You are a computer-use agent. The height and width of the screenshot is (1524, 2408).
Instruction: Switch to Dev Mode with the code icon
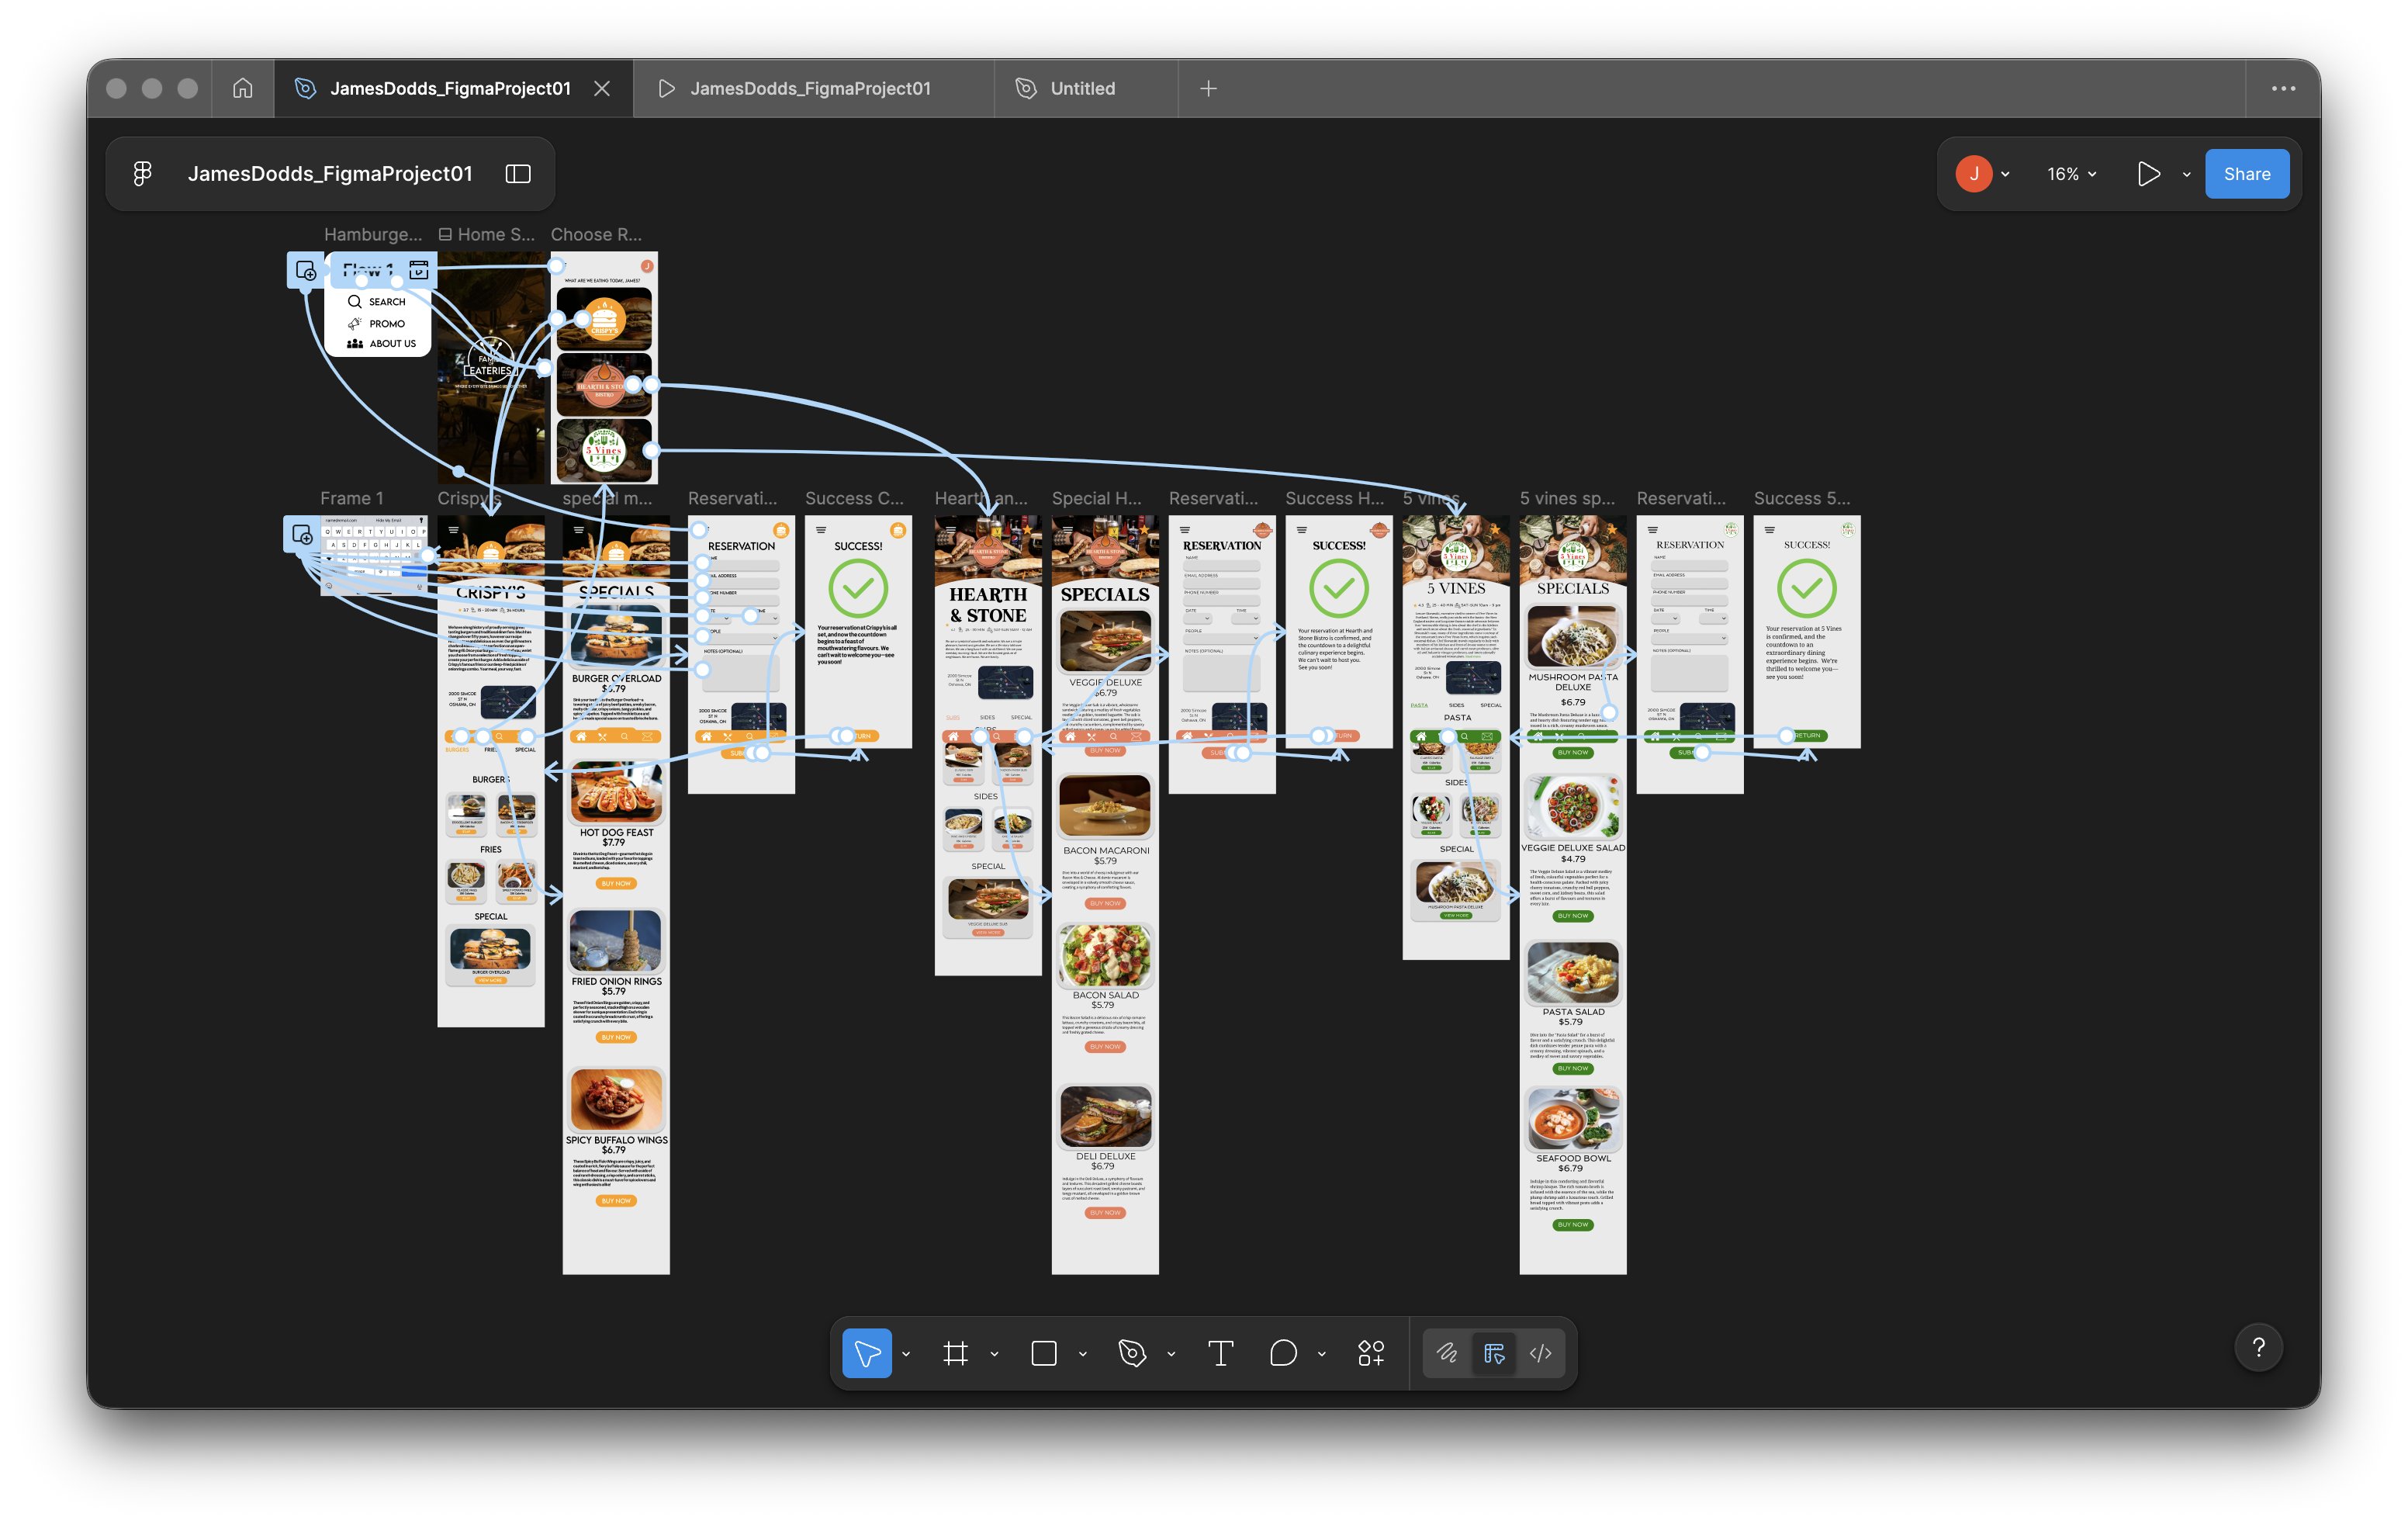(x=1541, y=1353)
